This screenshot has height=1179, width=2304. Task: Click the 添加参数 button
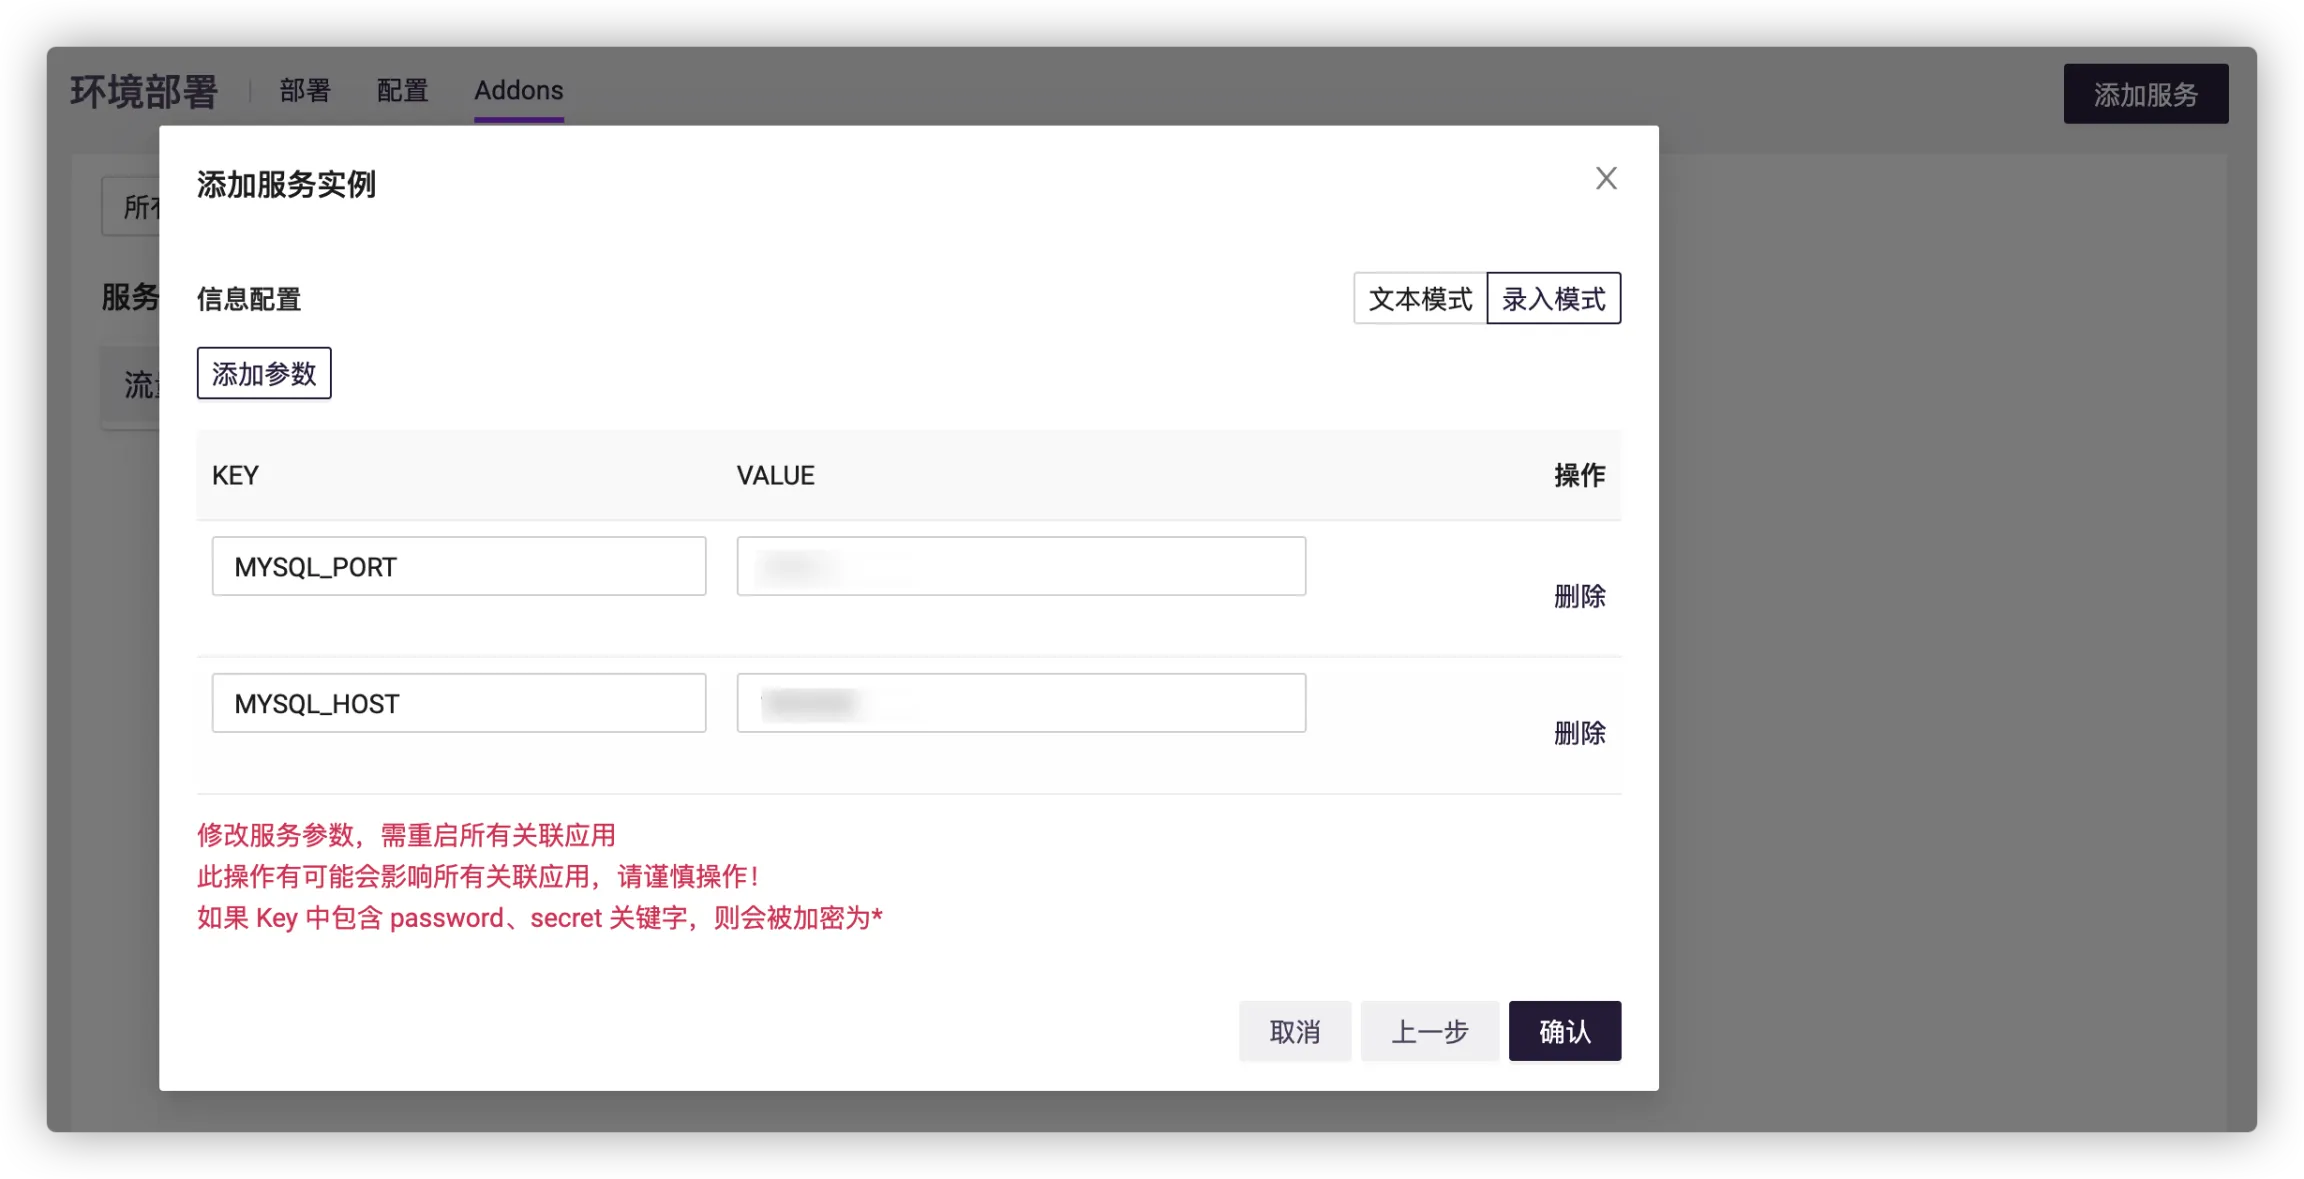pyautogui.click(x=264, y=374)
